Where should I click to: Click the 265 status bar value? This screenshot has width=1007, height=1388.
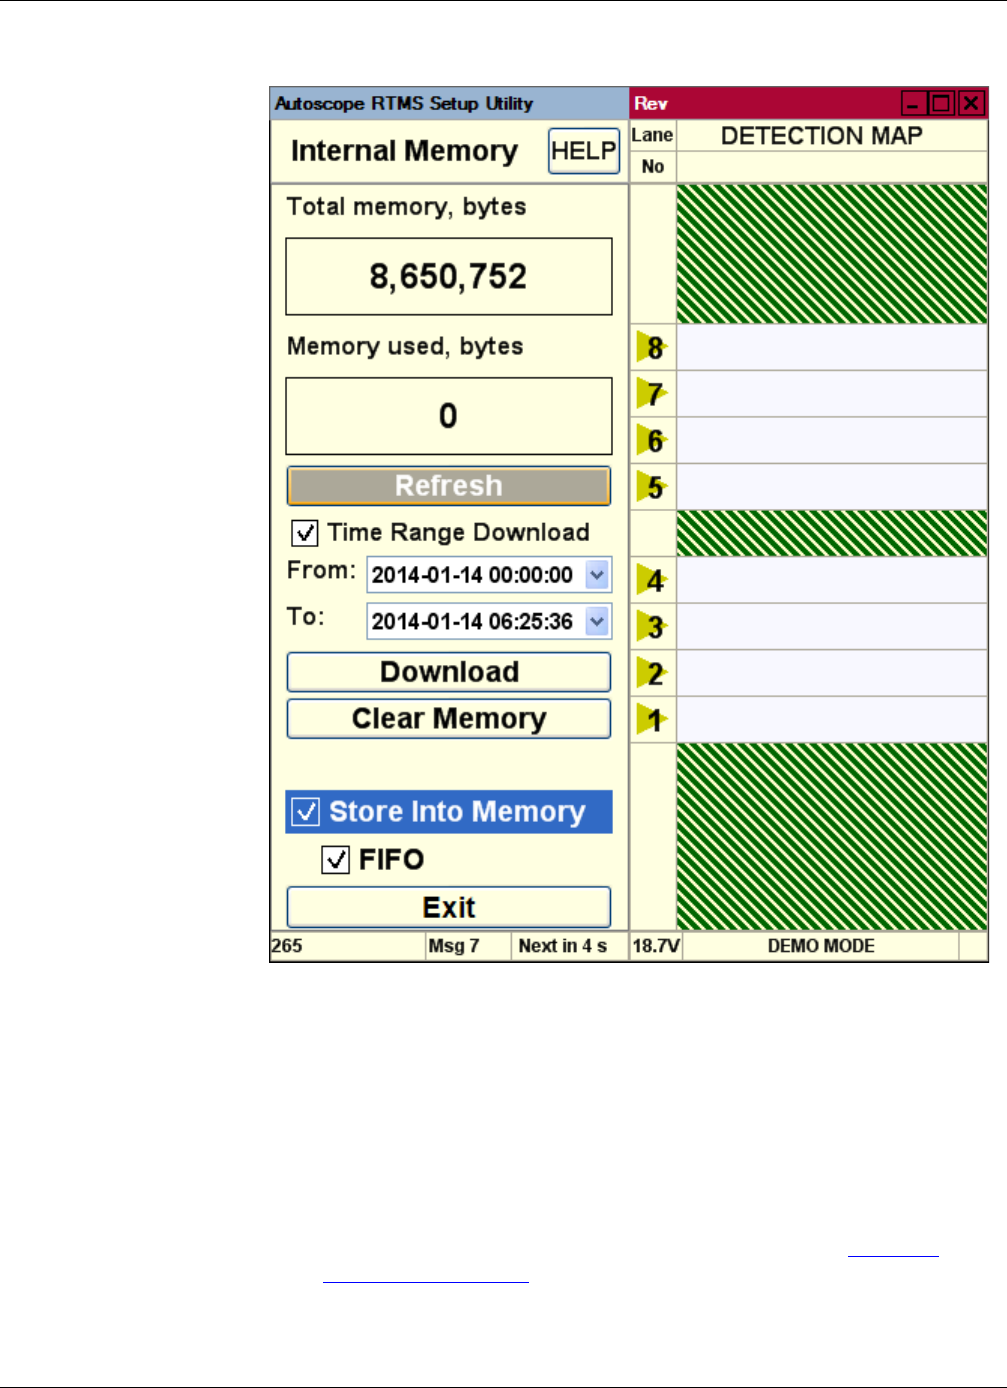tap(287, 946)
